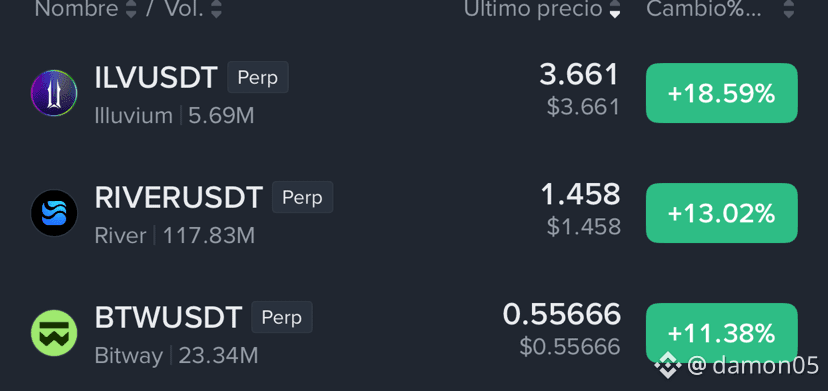Open the RIVERUSDT pair name
The height and width of the screenshot is (391, 828).
[x=178, y=198]
